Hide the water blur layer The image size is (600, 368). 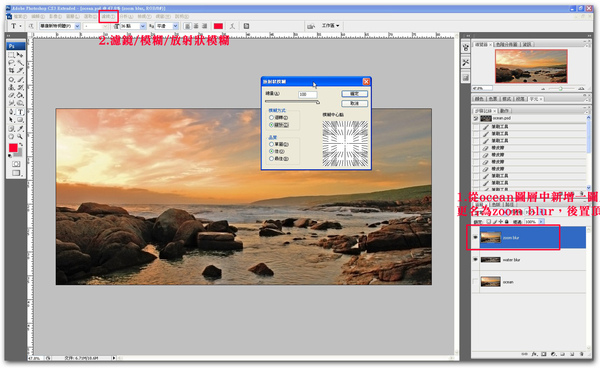475,259
